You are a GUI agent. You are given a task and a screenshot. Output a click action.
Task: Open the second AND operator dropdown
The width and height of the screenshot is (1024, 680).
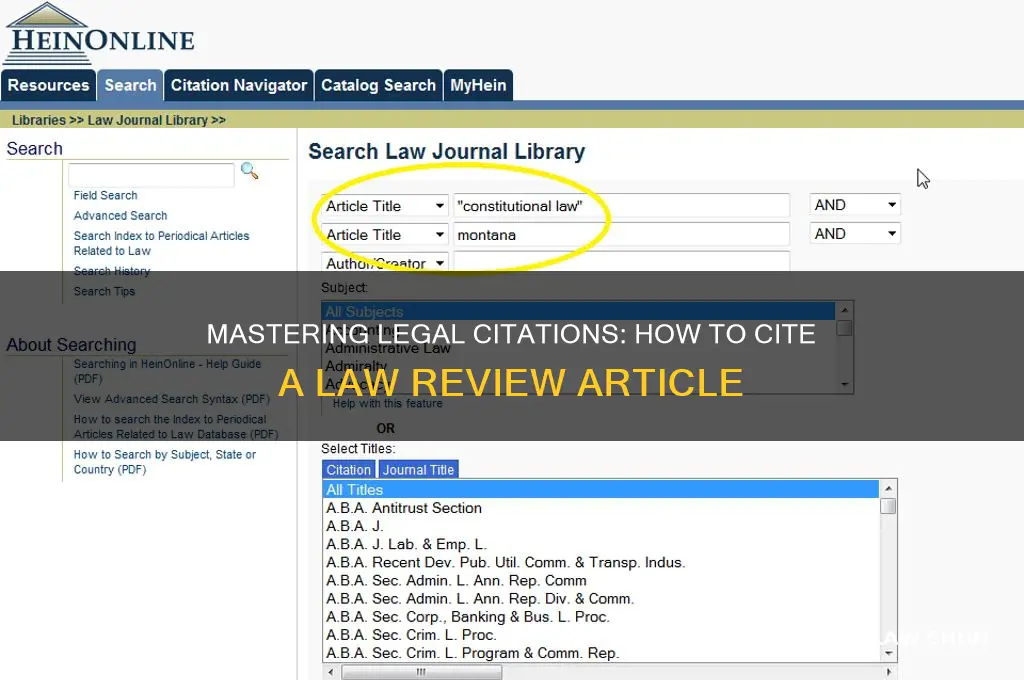(x=854, y=234)
